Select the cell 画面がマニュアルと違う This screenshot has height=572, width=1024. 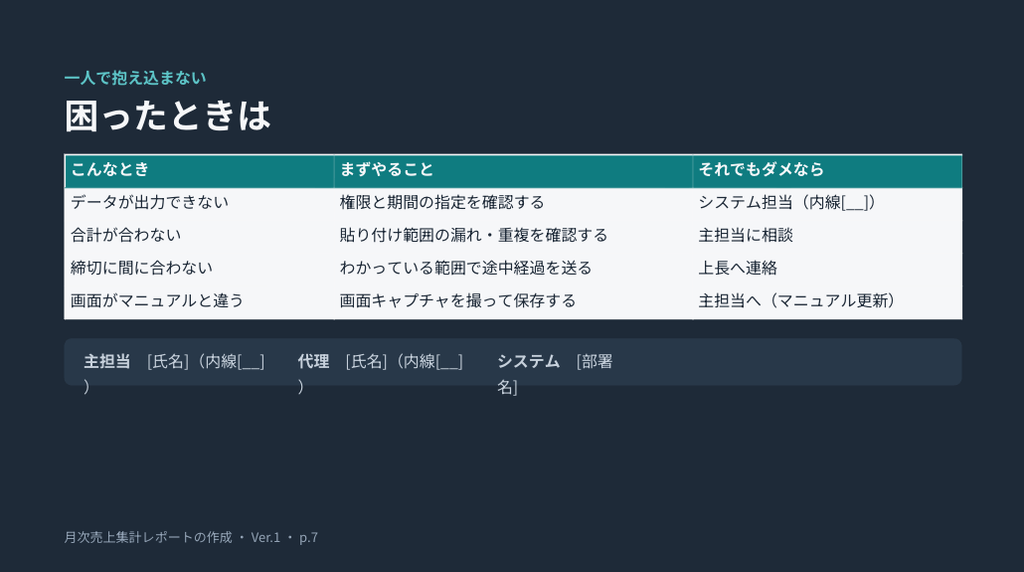pos(199,302)
